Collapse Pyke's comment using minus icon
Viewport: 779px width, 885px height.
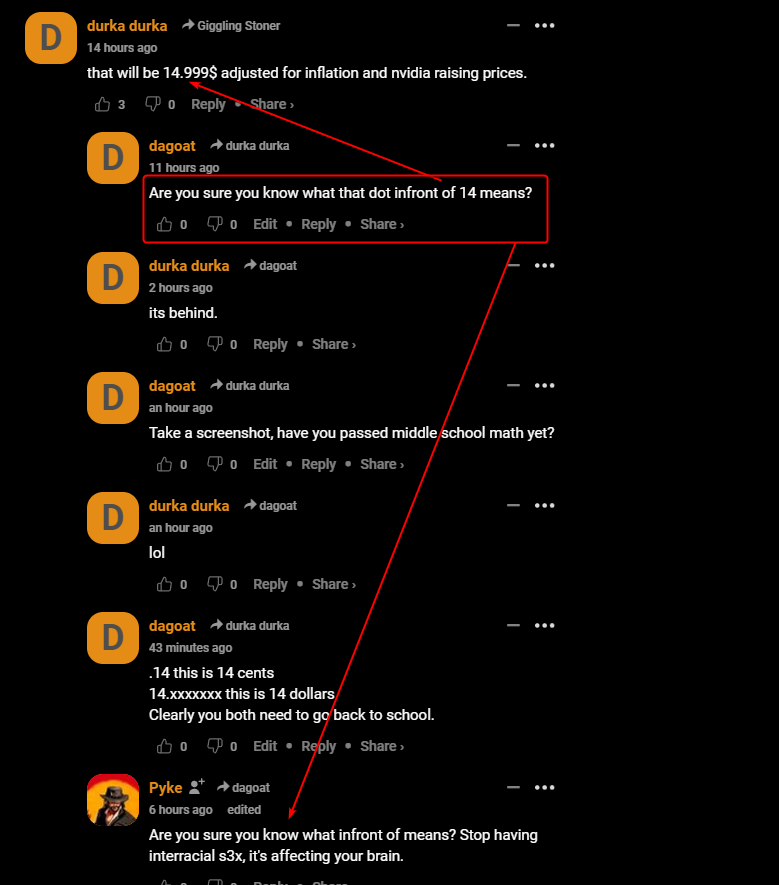[513, 787]
